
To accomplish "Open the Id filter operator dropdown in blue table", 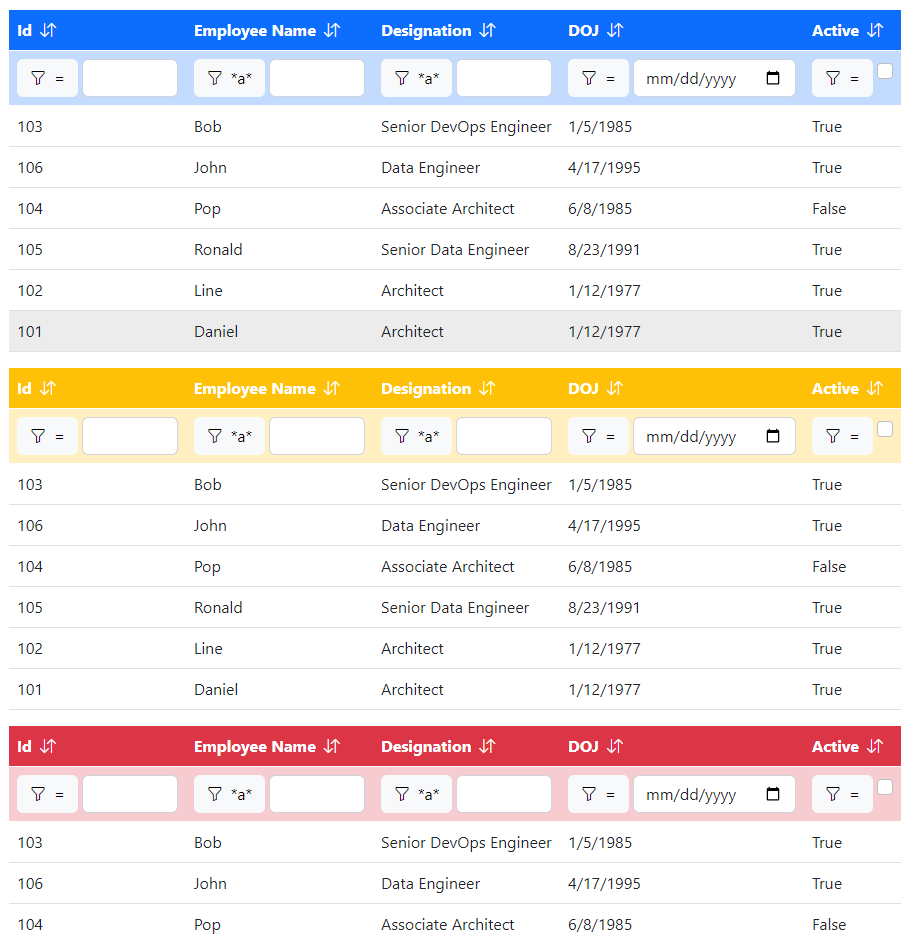I will [47, 78].
